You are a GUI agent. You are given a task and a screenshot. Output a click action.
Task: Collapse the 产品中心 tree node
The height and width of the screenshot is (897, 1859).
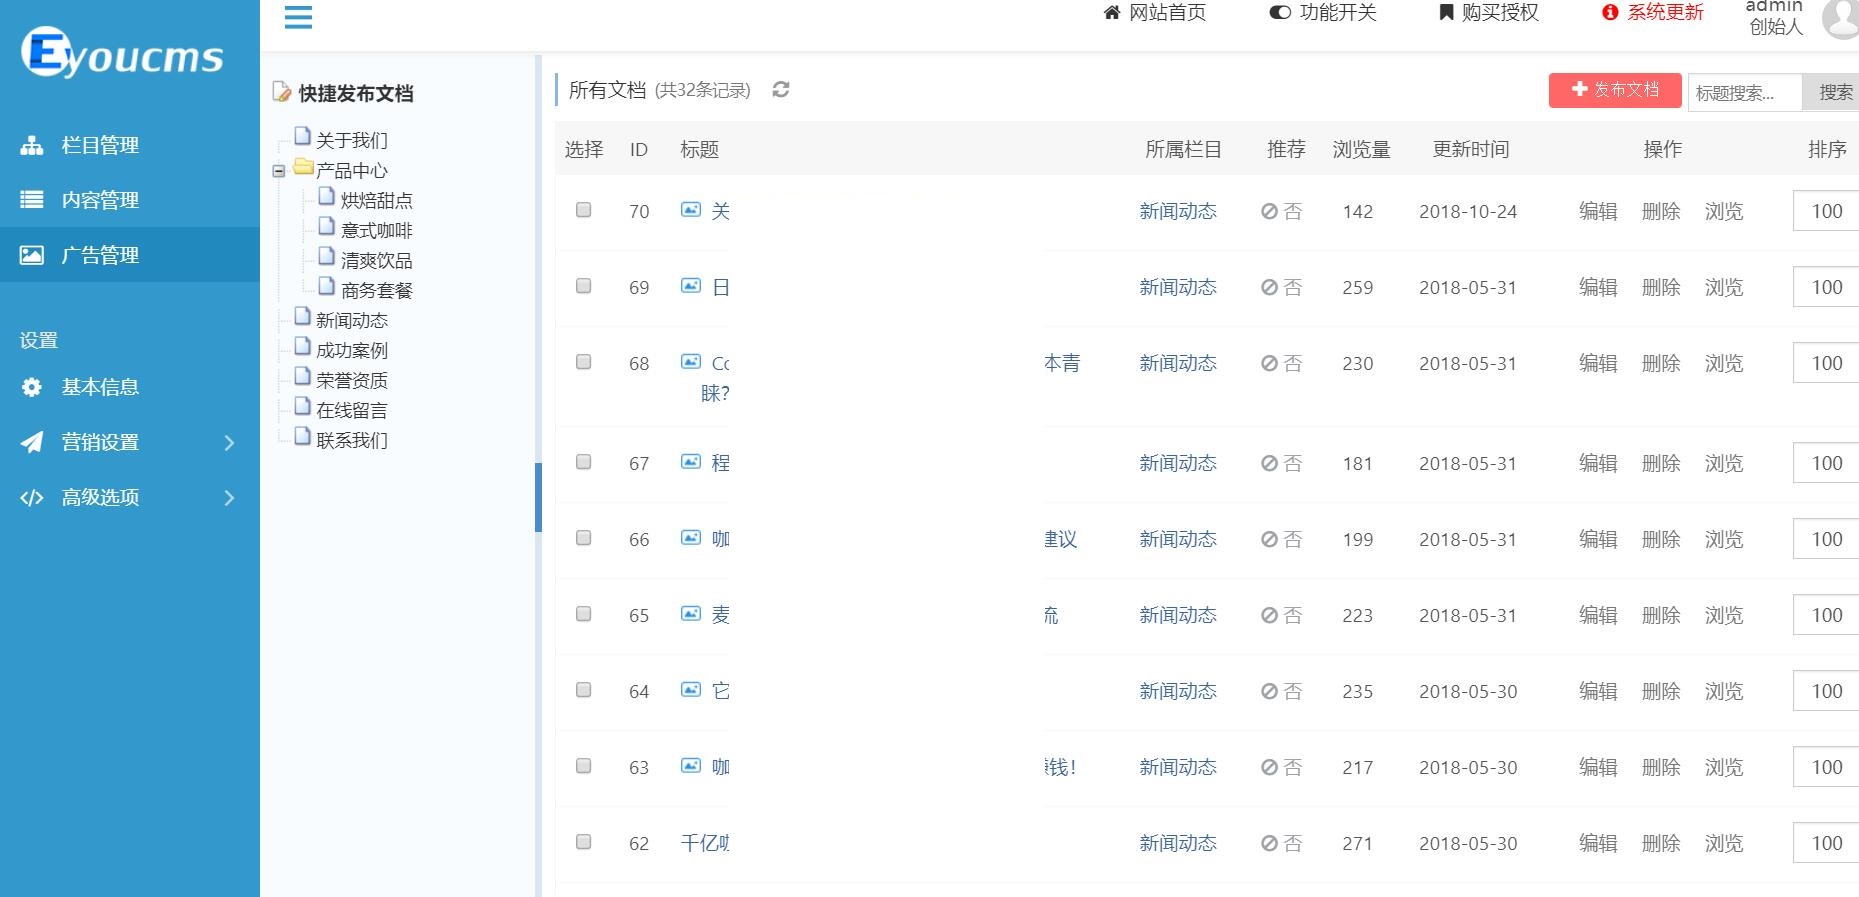click(x=279, y=171)
